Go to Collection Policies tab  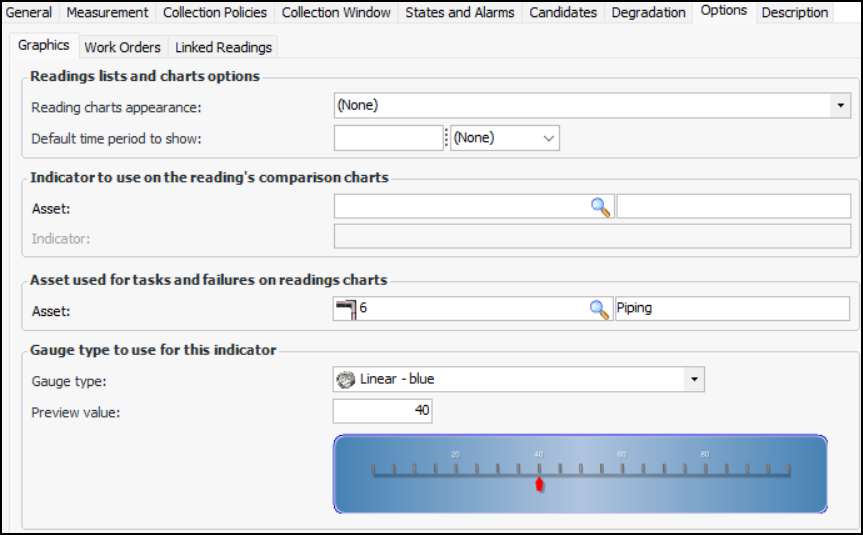[x=215, y=12]
